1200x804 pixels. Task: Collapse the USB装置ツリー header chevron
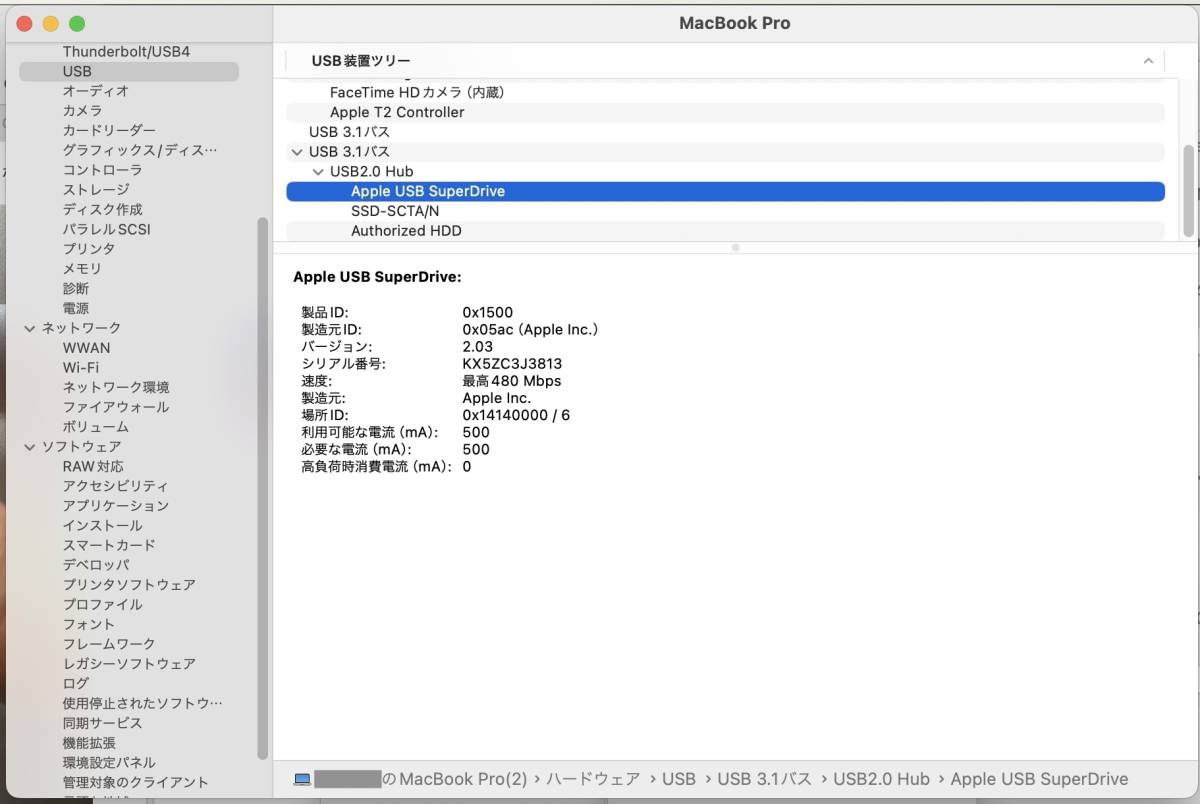pyautogui.click(x=1148, y=61)
